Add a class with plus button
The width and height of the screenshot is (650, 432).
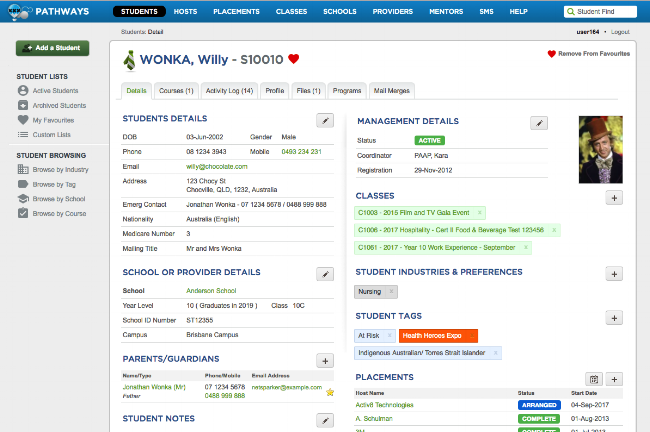pyautogui.click(x=614, y=198)
